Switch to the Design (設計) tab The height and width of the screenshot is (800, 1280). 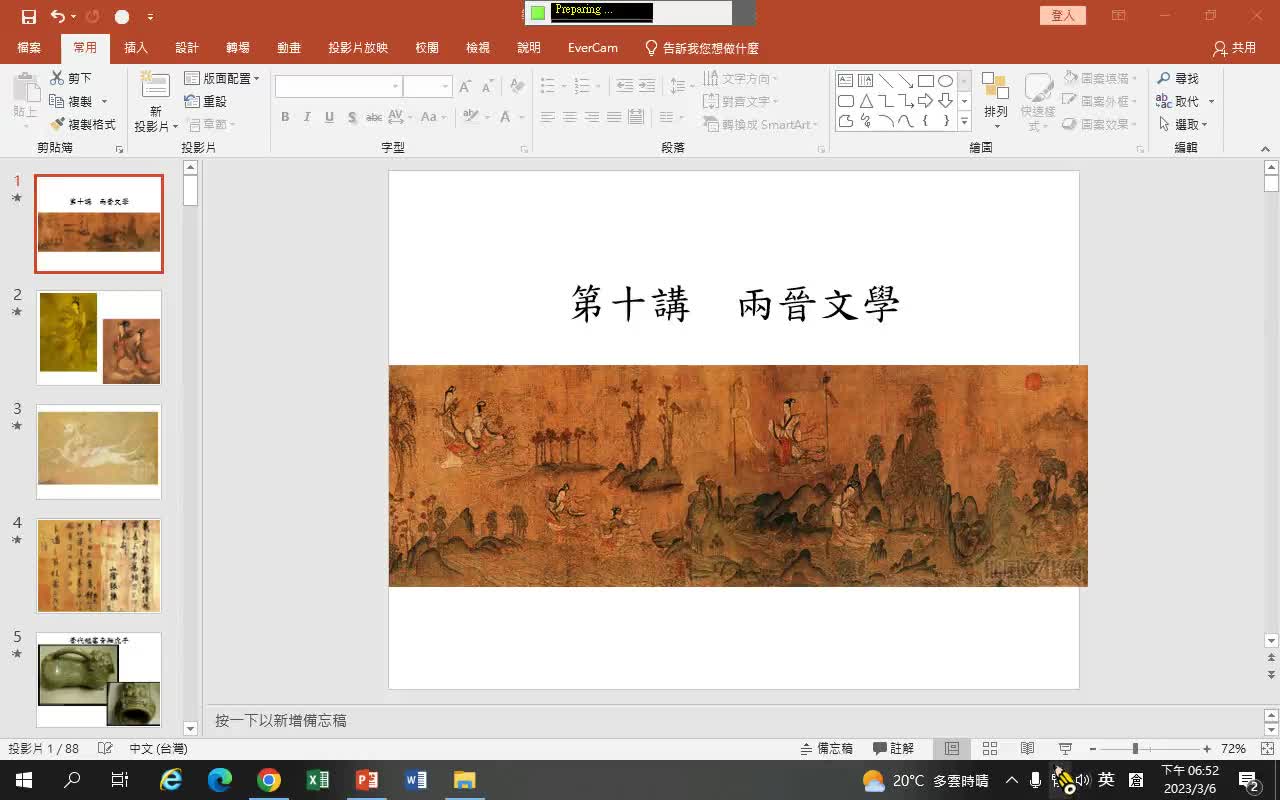point(187,47)
